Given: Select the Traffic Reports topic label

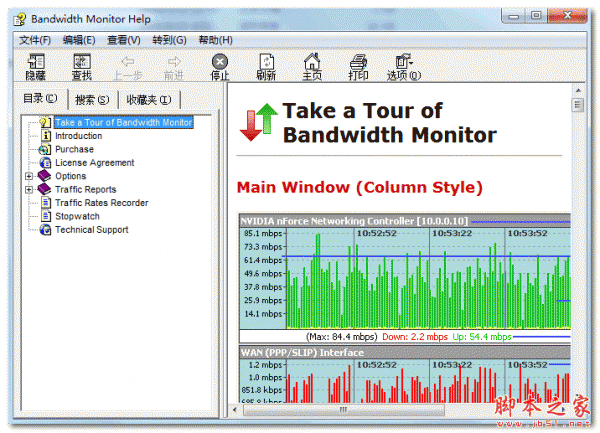Looking at the screenshot, I should coord(85,189).
